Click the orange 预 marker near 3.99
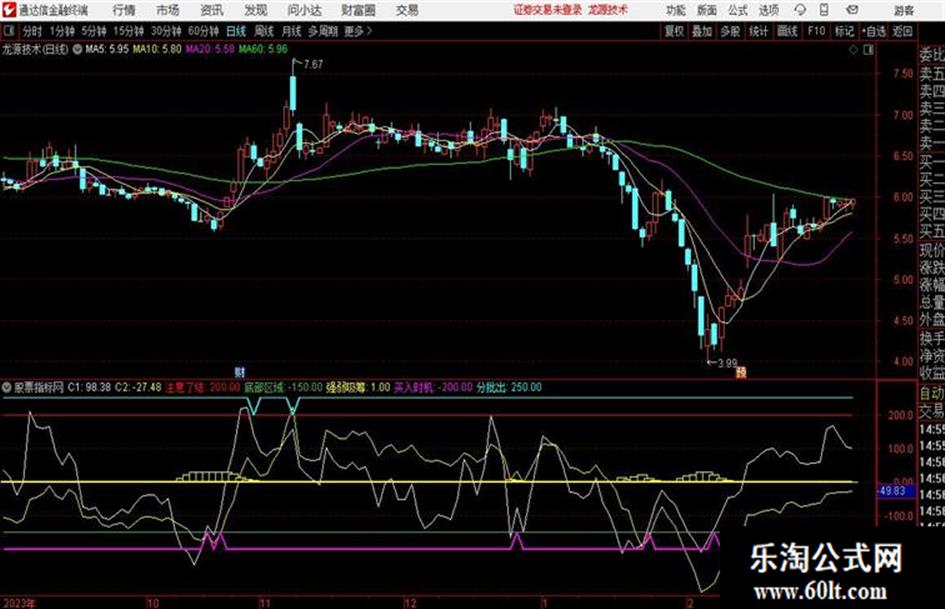Viewport: 945px width, 609px height. click(741, 373)
